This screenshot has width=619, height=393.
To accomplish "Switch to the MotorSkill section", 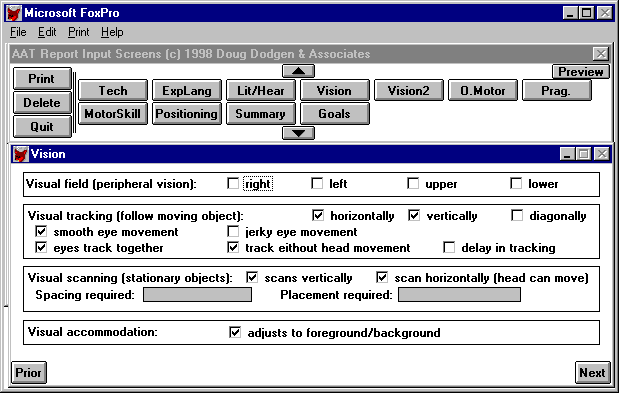I will tap(113, 114).
